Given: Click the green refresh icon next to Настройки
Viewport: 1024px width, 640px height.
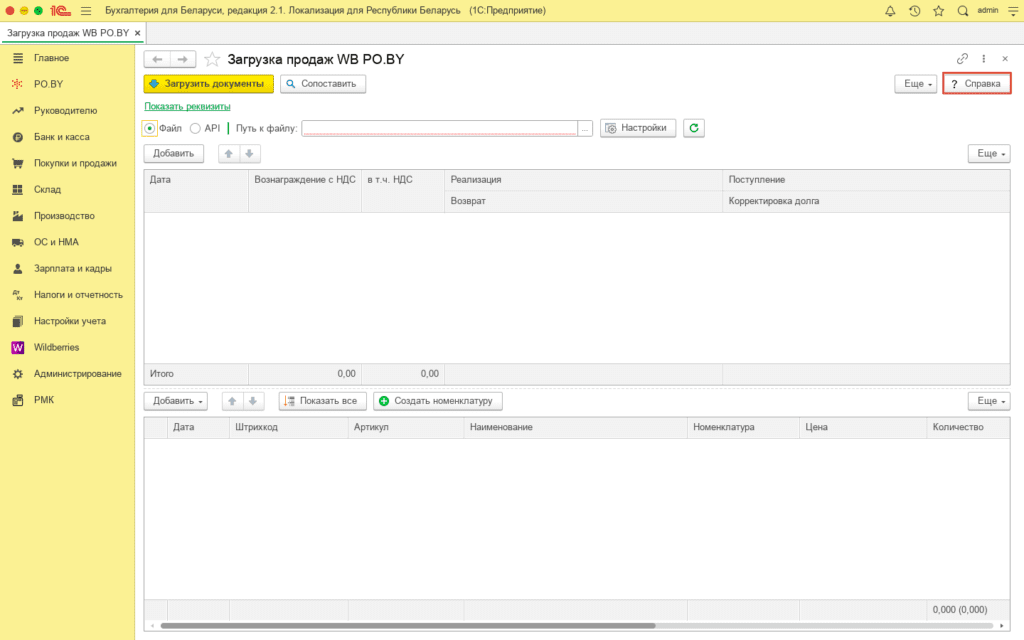Looking at the screenshot, I should coord(695,128).
